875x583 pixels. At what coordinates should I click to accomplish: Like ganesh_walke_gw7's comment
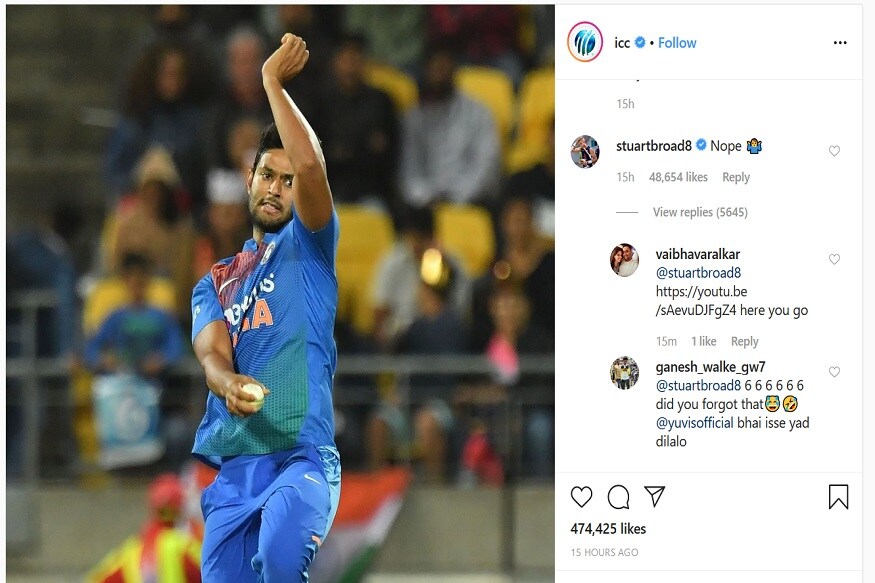click(834, 372)
